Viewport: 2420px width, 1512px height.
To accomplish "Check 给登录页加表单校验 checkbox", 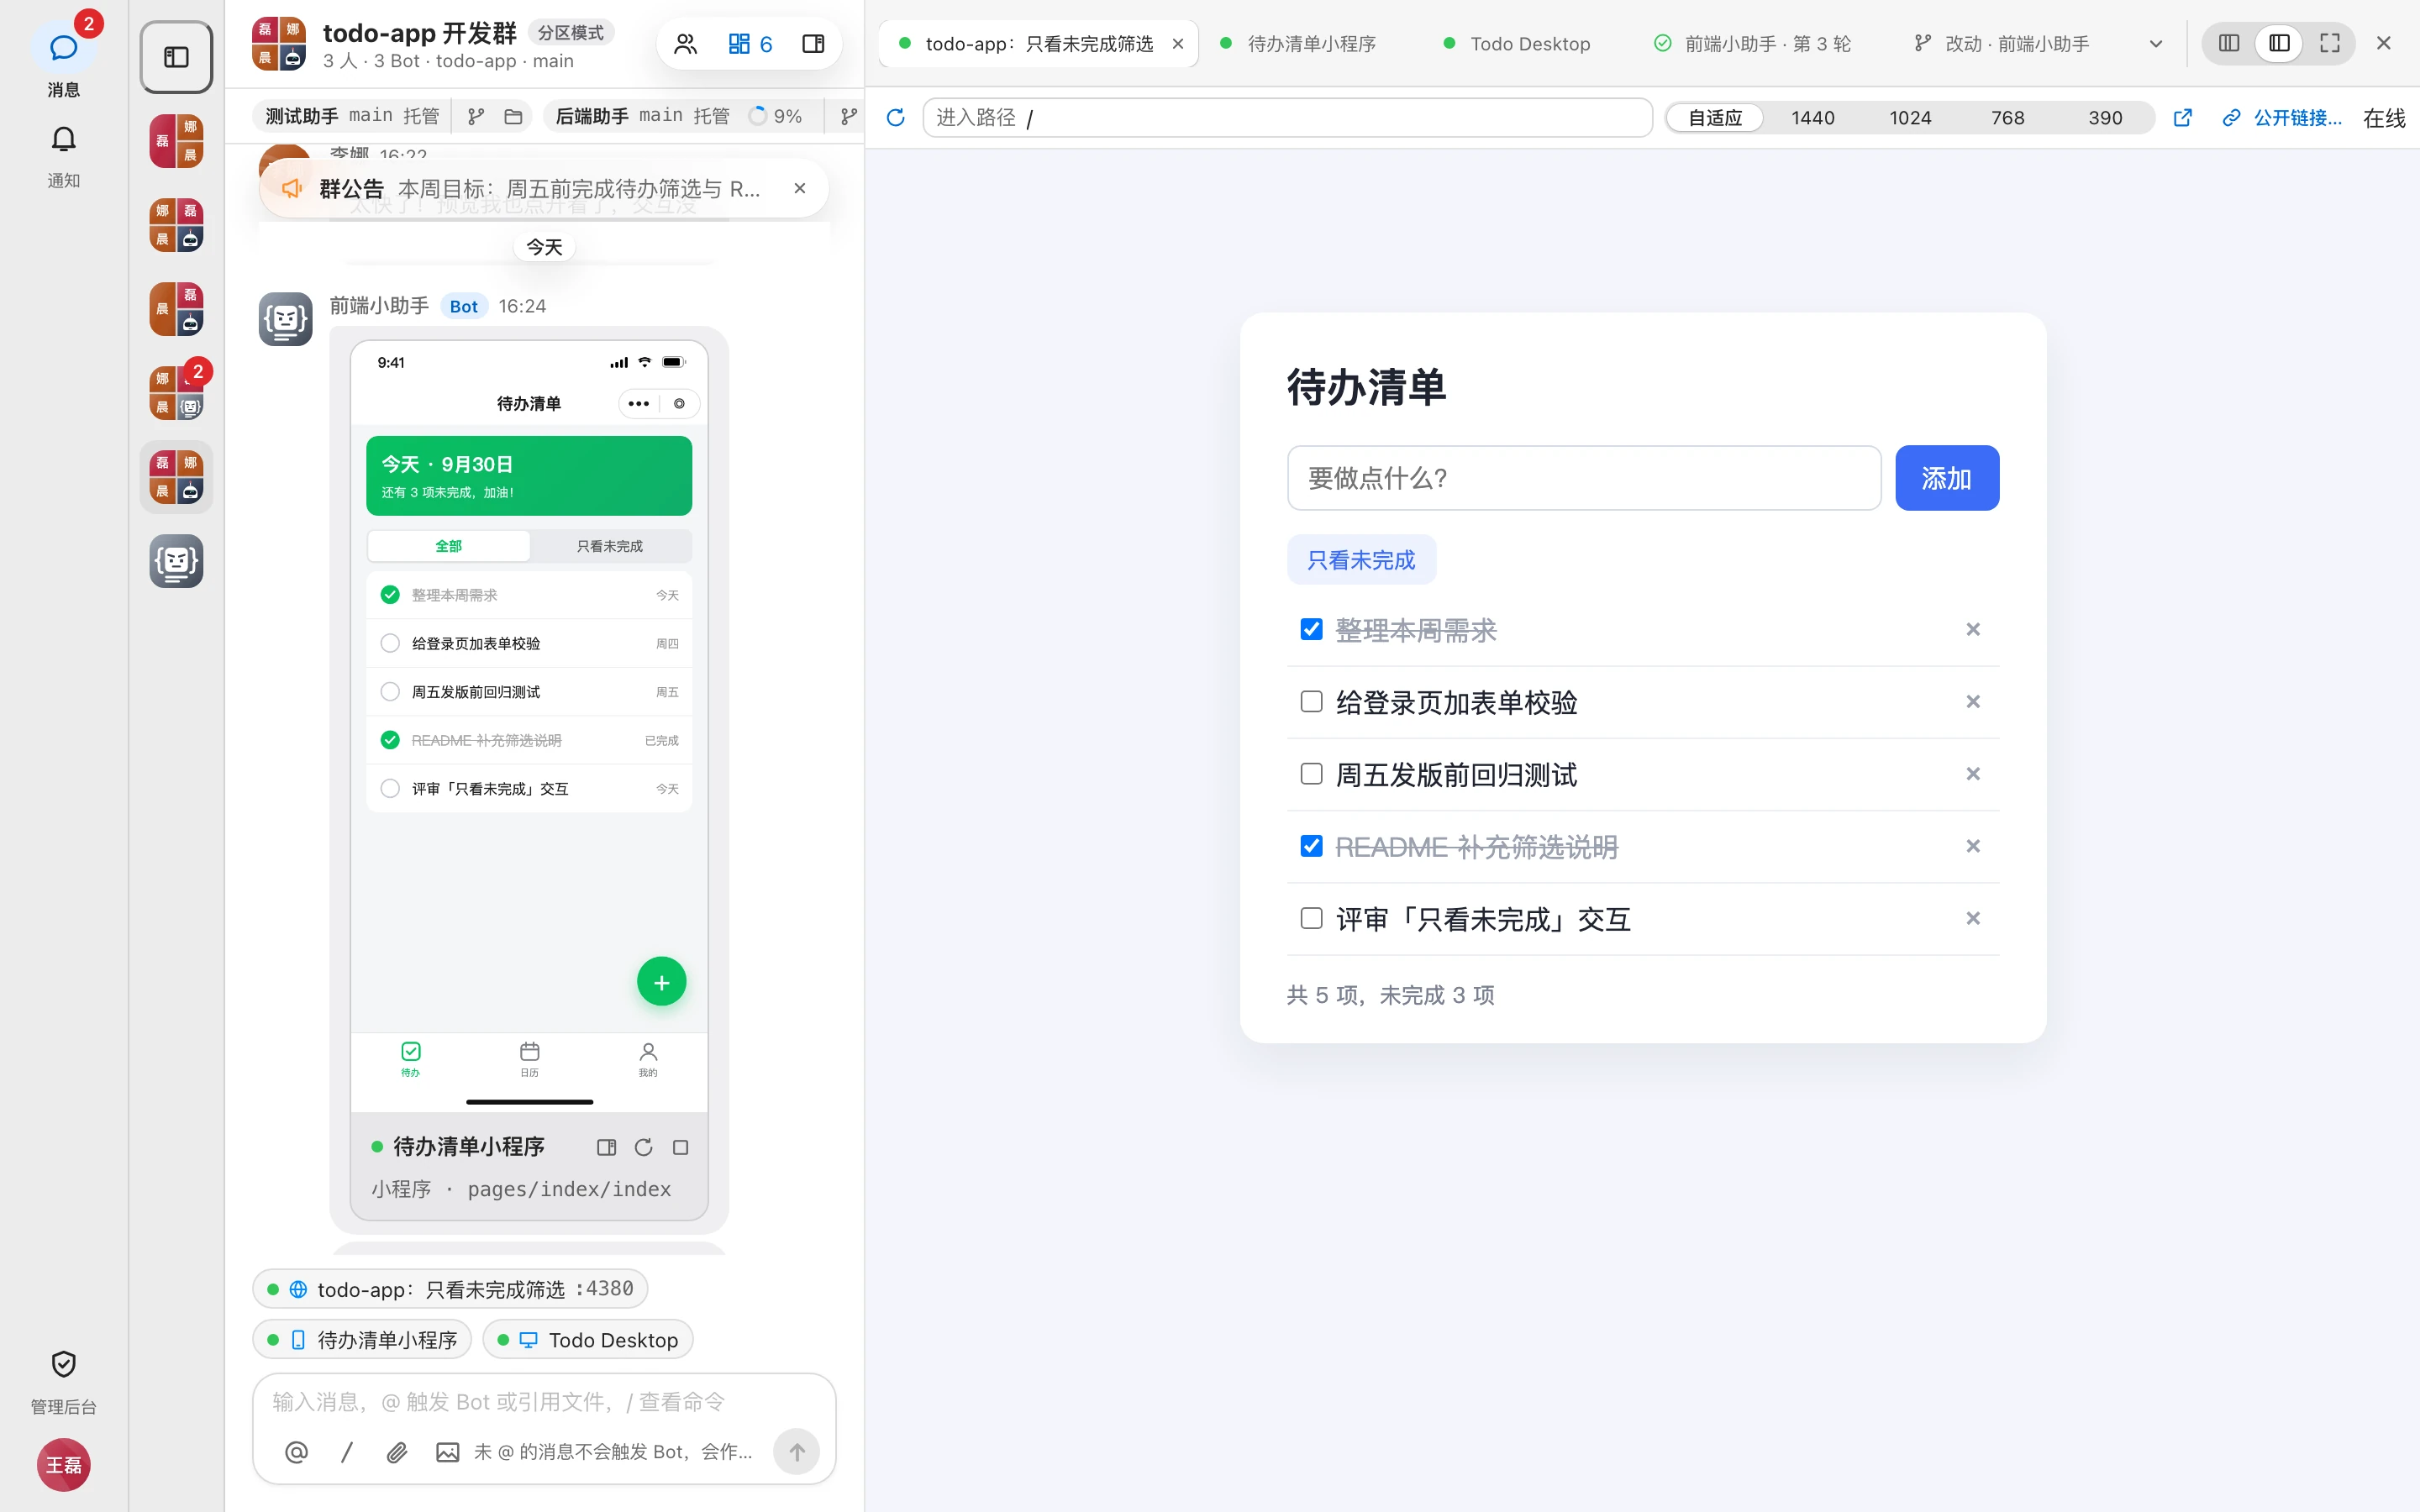I will click(x=1311, y=701).
